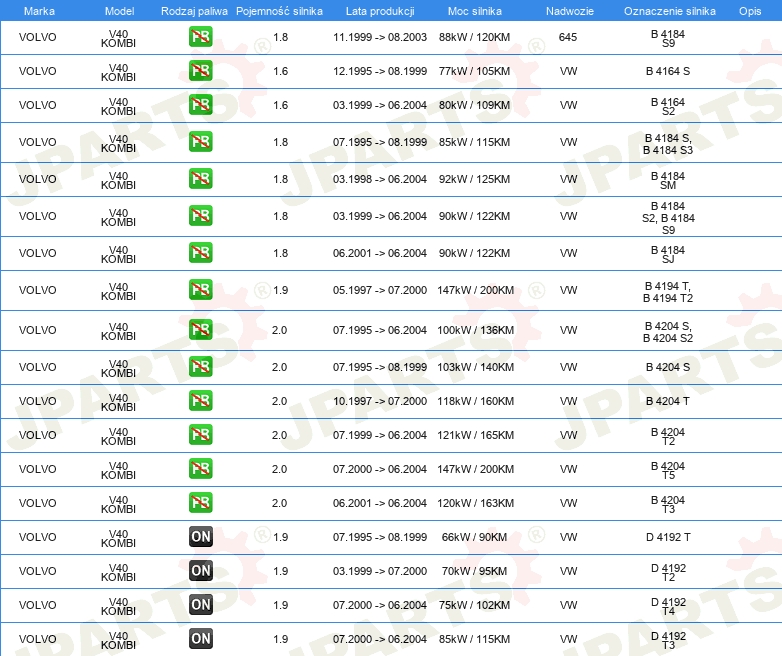This screenshot has height=656, width=782.
Task: Click petrol fuel icon in 92kW / 125KM row
Action: point(200,179)
